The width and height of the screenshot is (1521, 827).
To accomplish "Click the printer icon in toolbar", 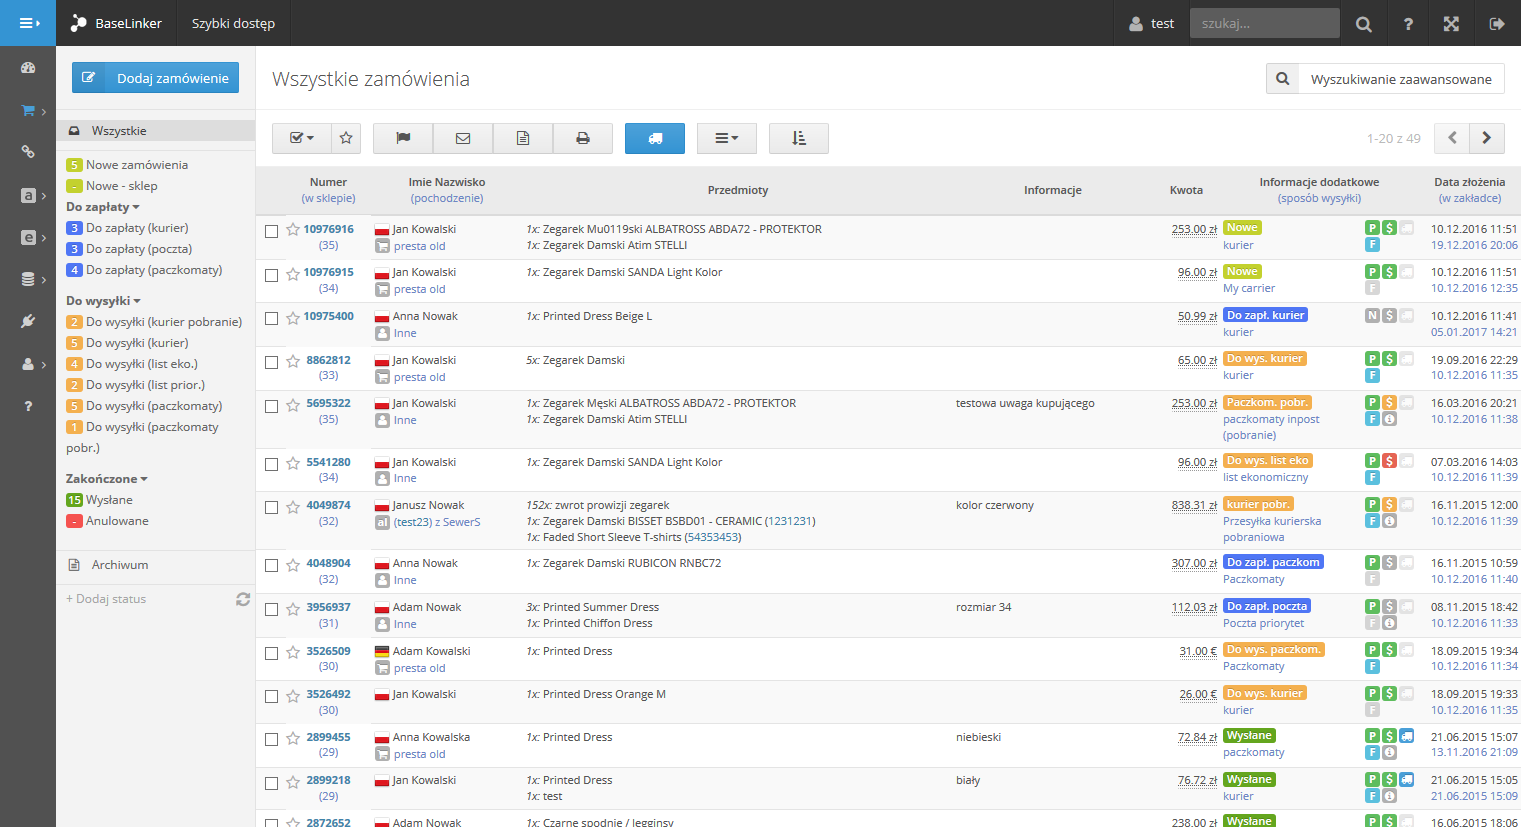I will [582, 138].
